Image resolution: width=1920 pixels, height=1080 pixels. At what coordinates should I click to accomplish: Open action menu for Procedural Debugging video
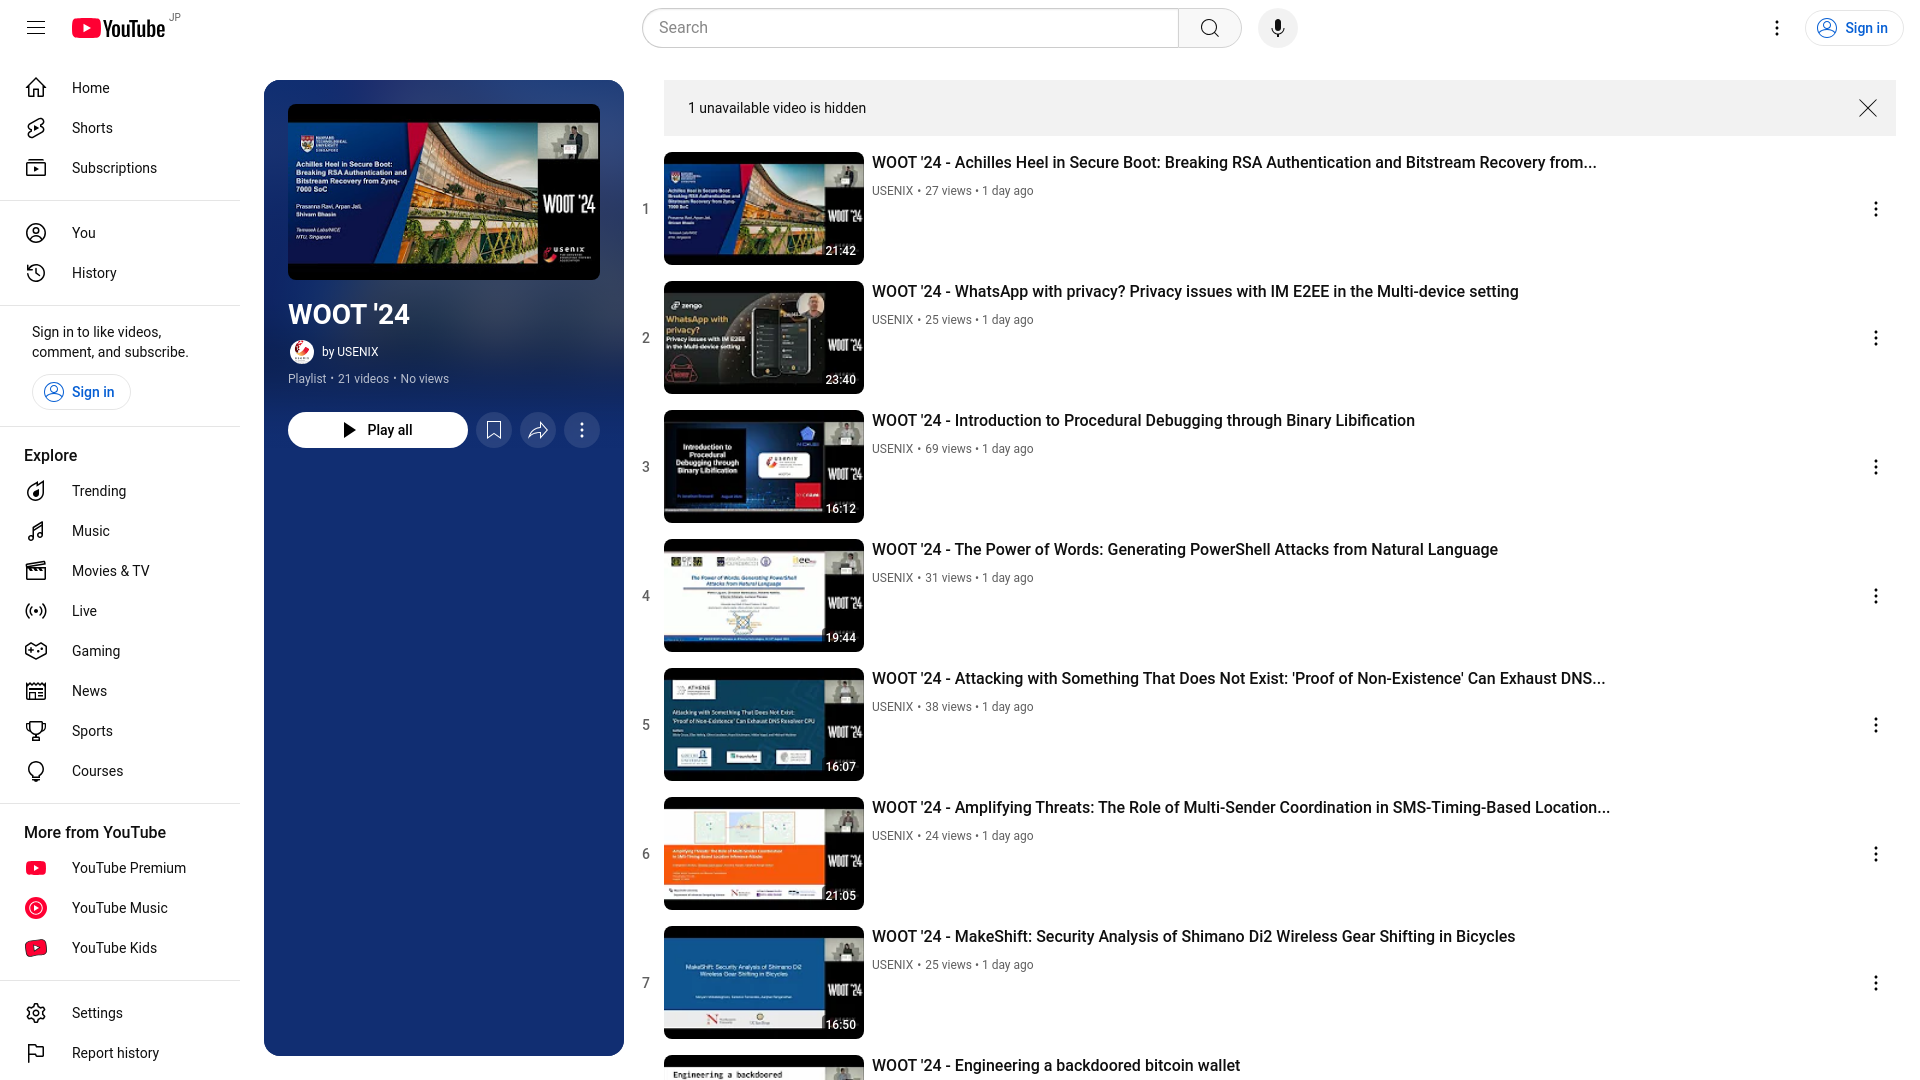[x=1876, y=467]
